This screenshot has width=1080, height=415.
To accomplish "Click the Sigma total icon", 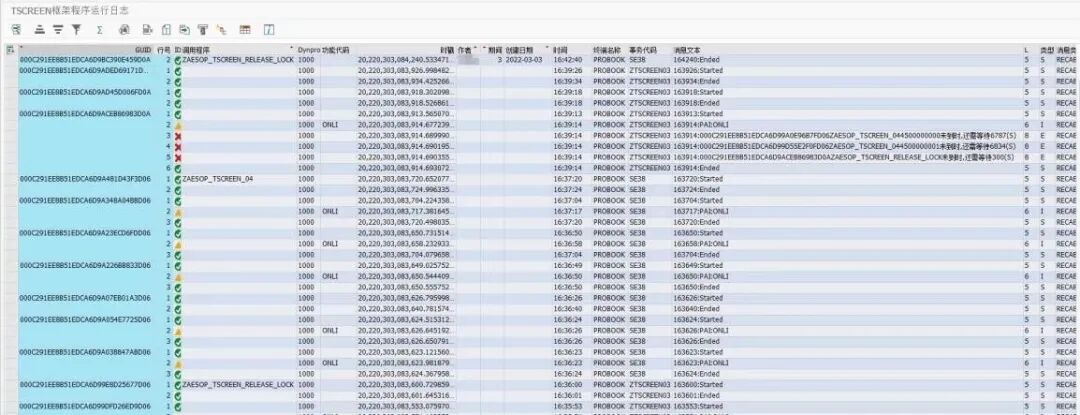I will 100,30.
